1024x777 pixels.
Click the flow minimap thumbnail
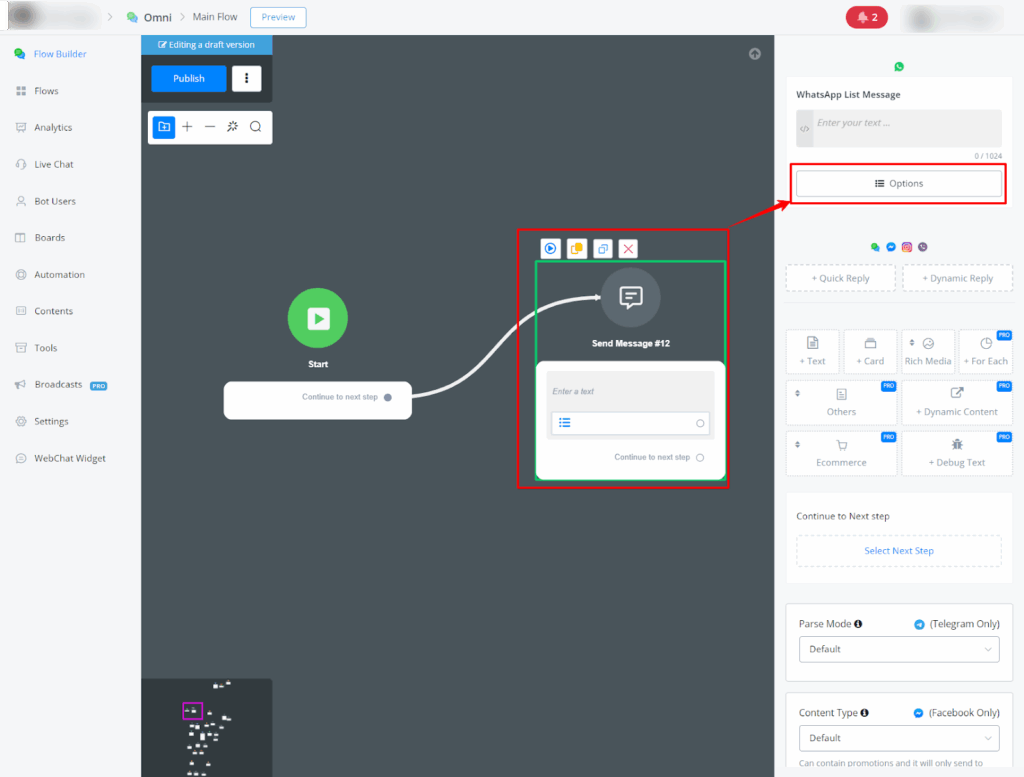pos(207,728)
